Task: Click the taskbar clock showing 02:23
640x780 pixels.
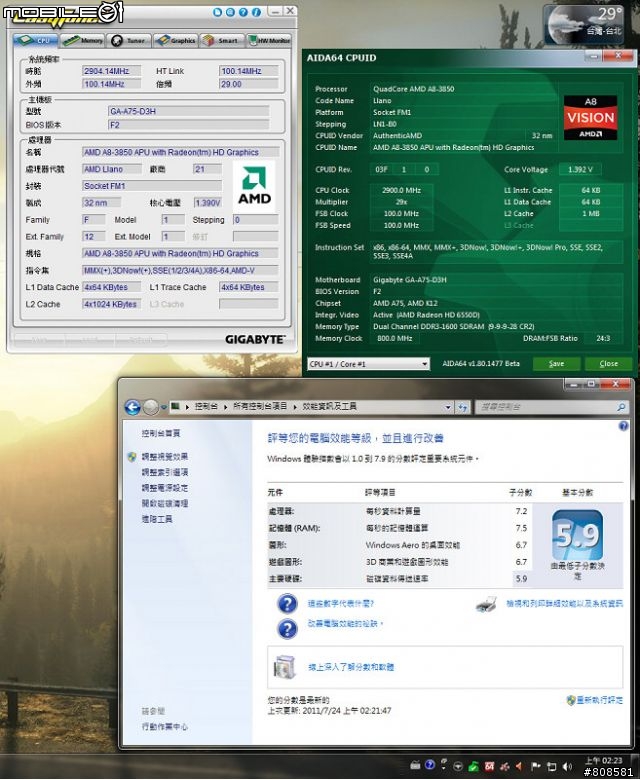Action: coord(603,761)
